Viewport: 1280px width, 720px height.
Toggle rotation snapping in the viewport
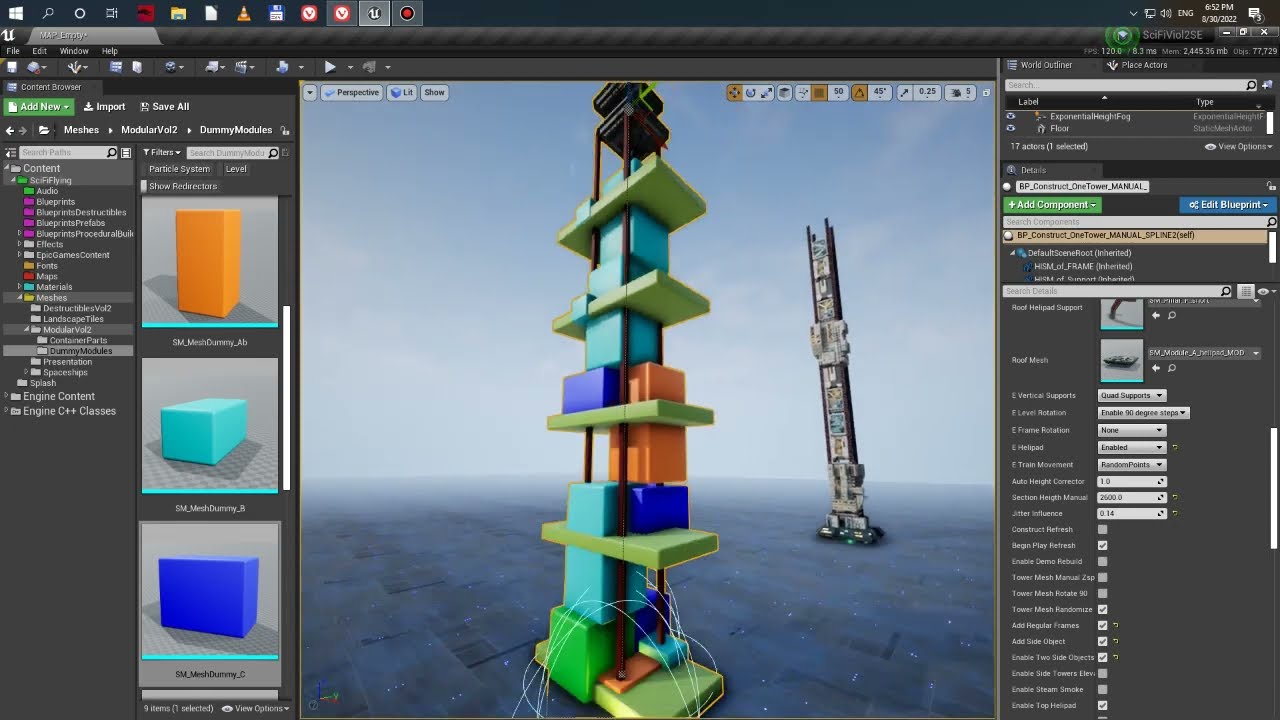(859, 92)
